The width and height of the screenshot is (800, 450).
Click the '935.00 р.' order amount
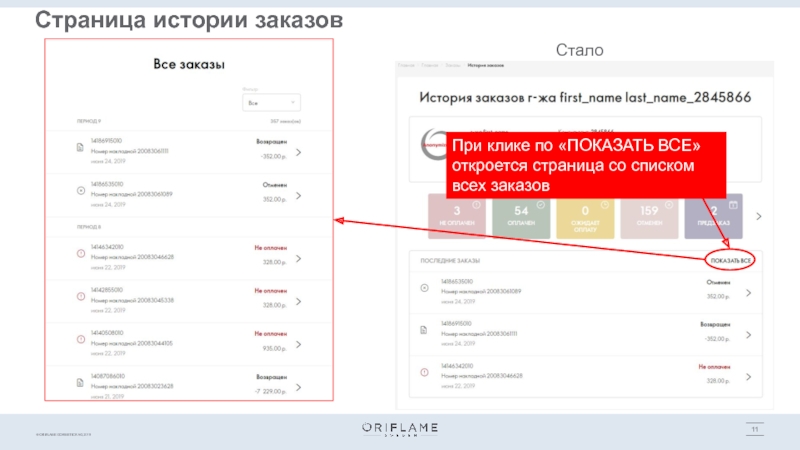[274, 348]
